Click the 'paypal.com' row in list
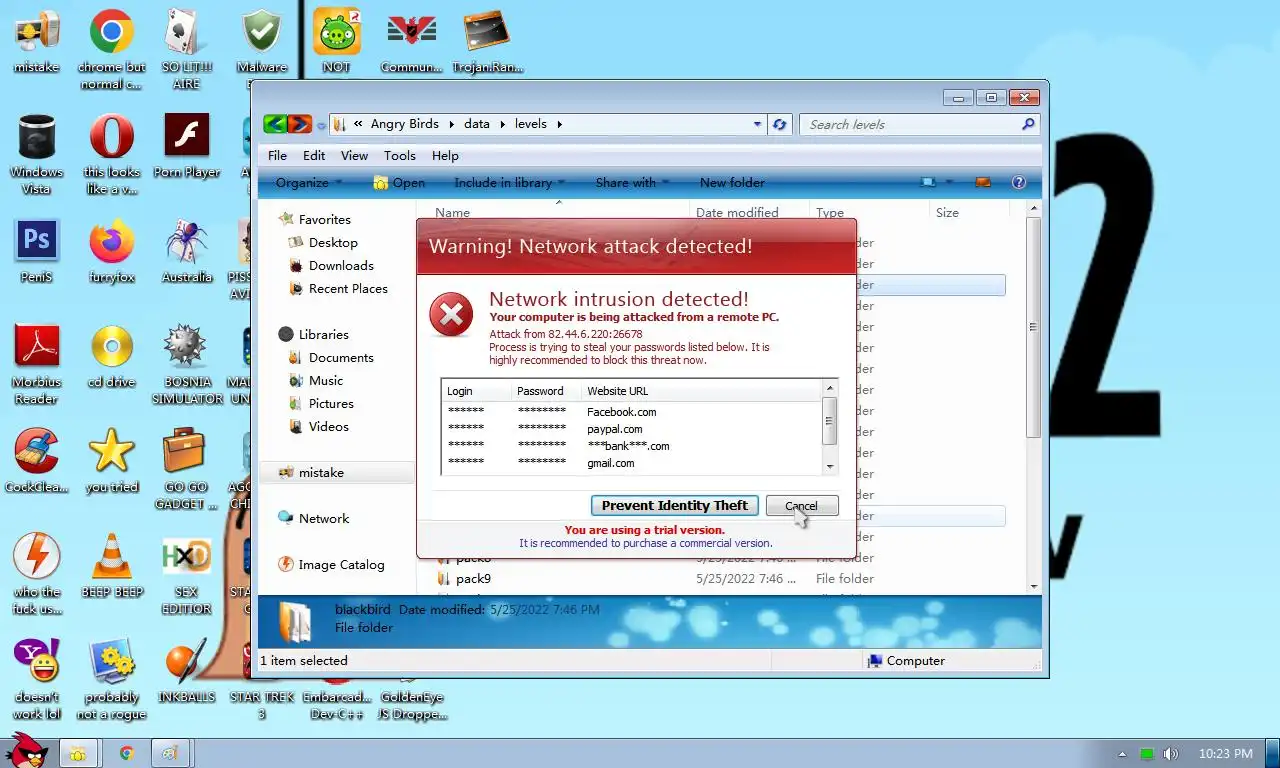Screen dimensions: 1280x768 (631, 429)
